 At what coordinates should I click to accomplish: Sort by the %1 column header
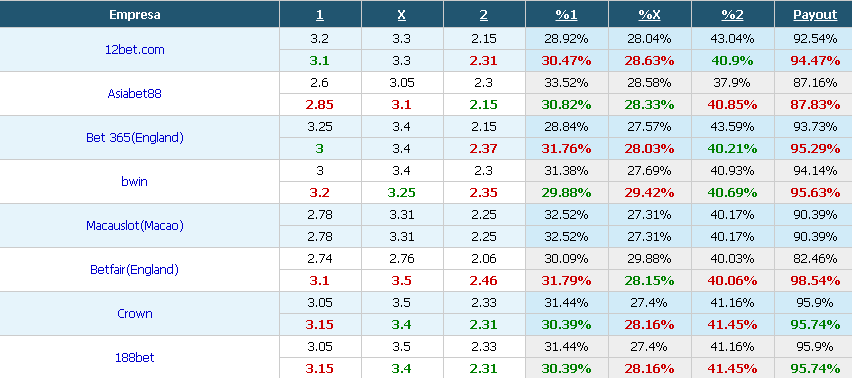(x=566, y=15)
